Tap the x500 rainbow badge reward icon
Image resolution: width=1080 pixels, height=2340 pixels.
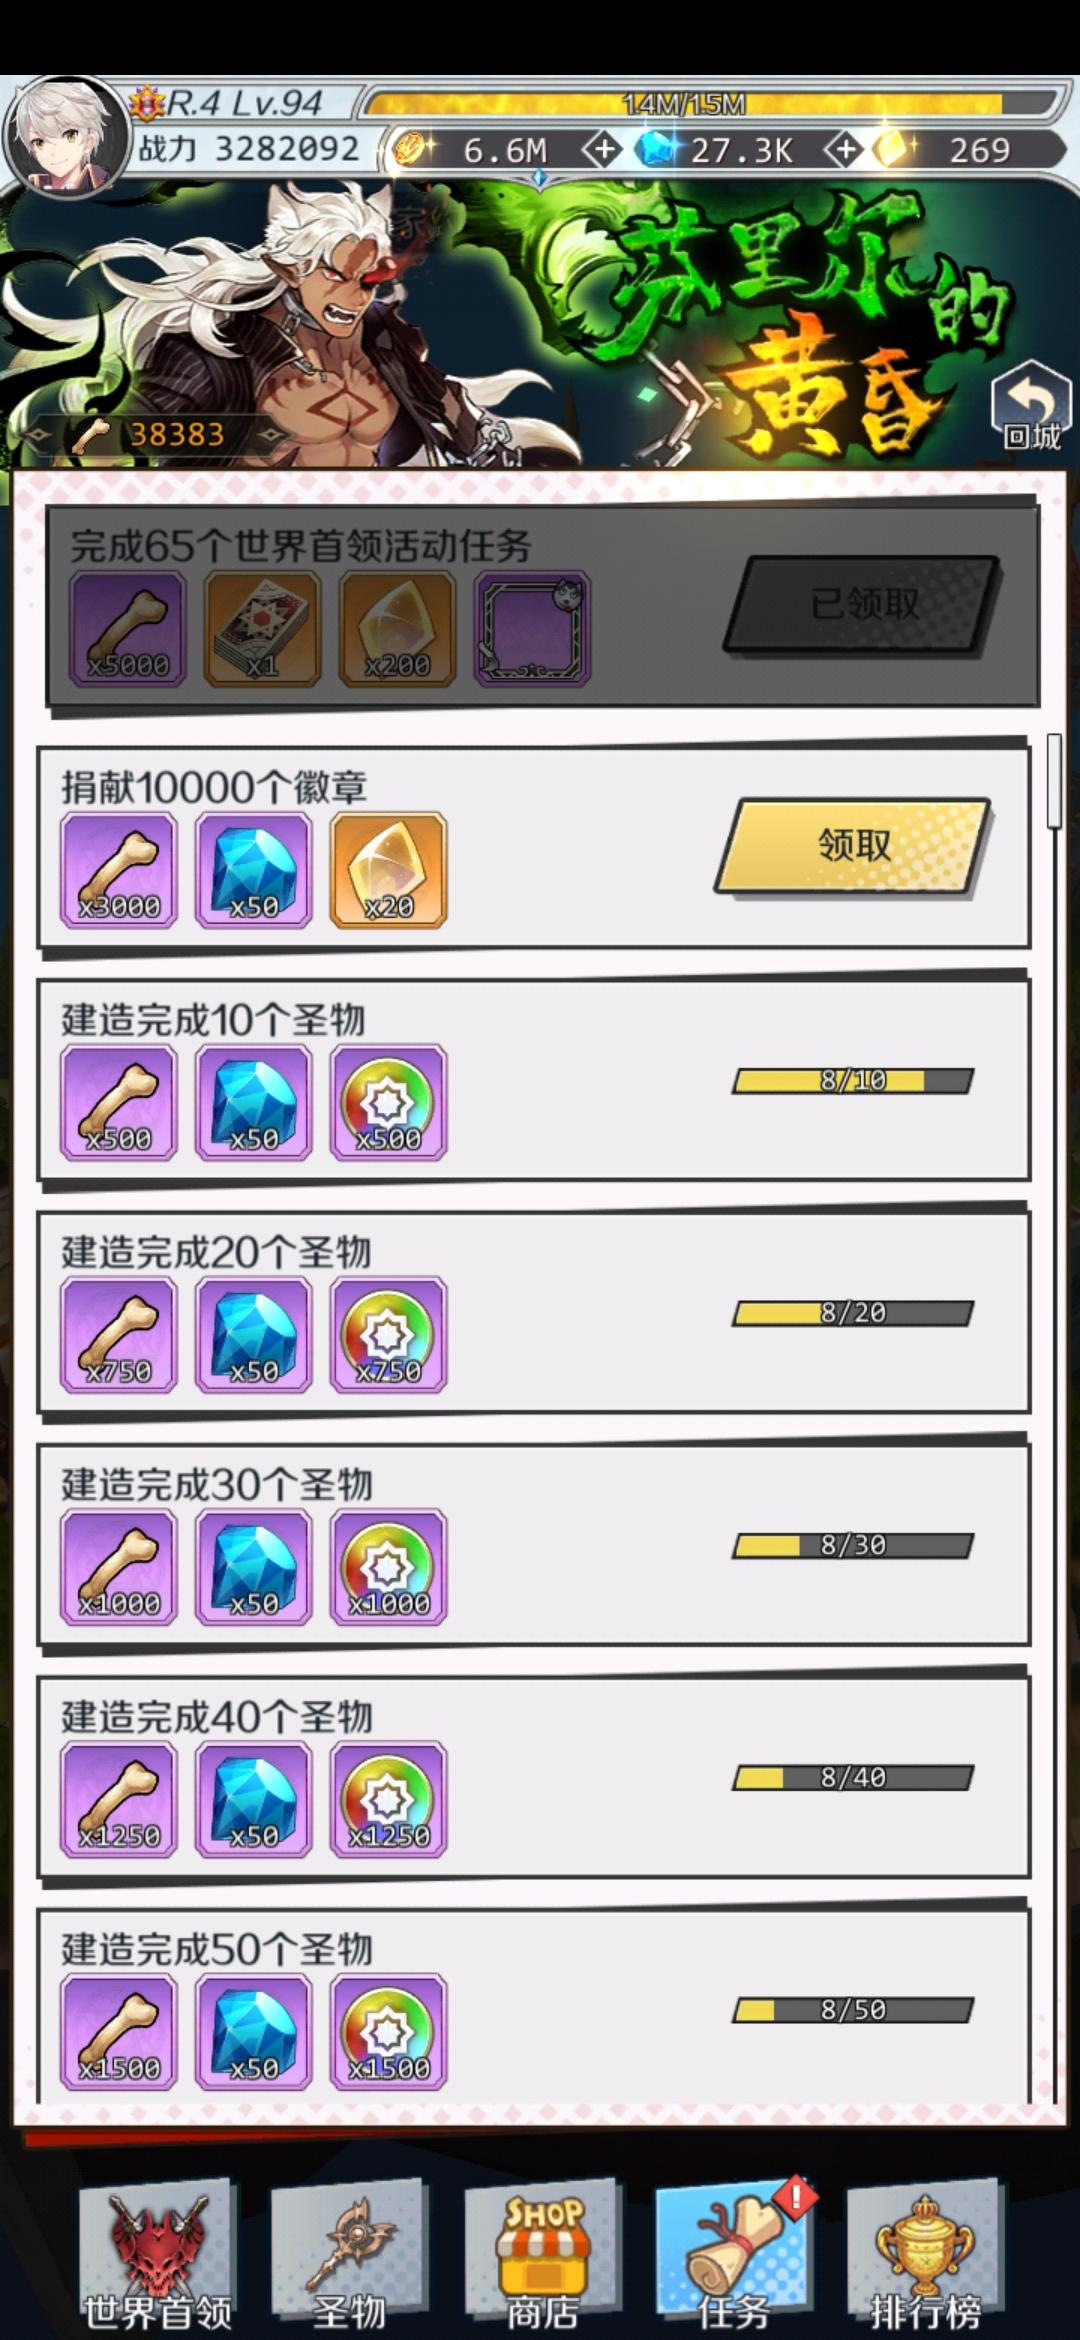click(388, 1103)
